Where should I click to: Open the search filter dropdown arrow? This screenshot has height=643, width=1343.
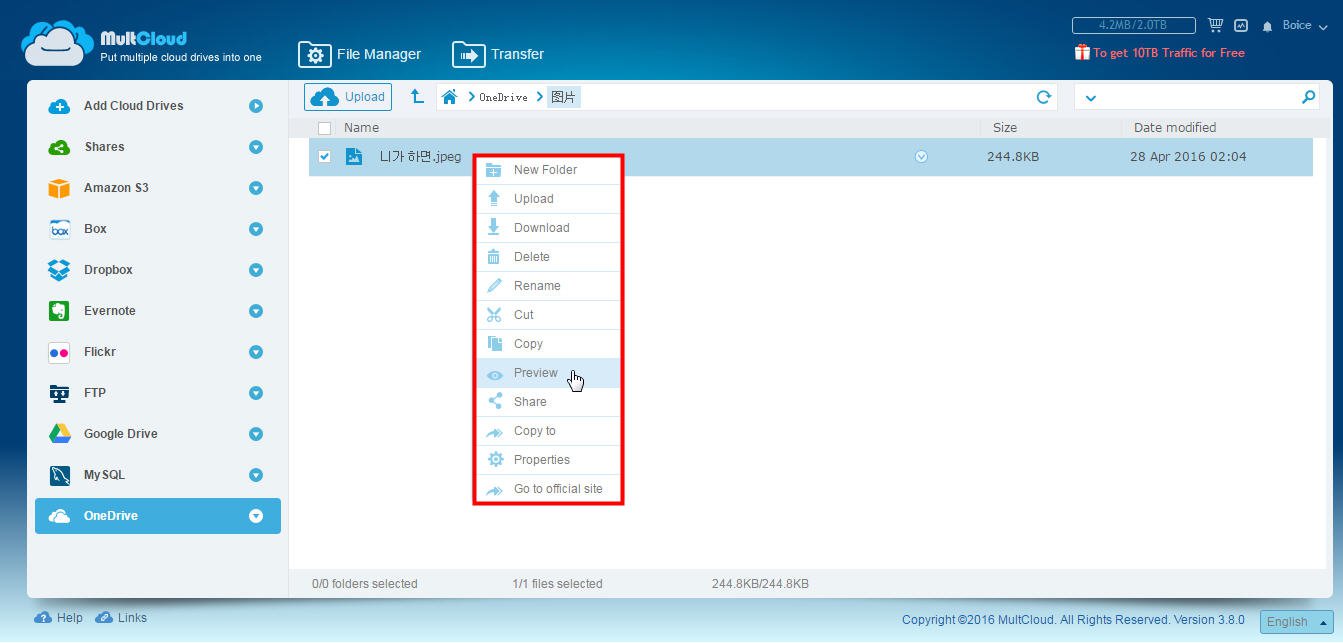pos(1091,98)
